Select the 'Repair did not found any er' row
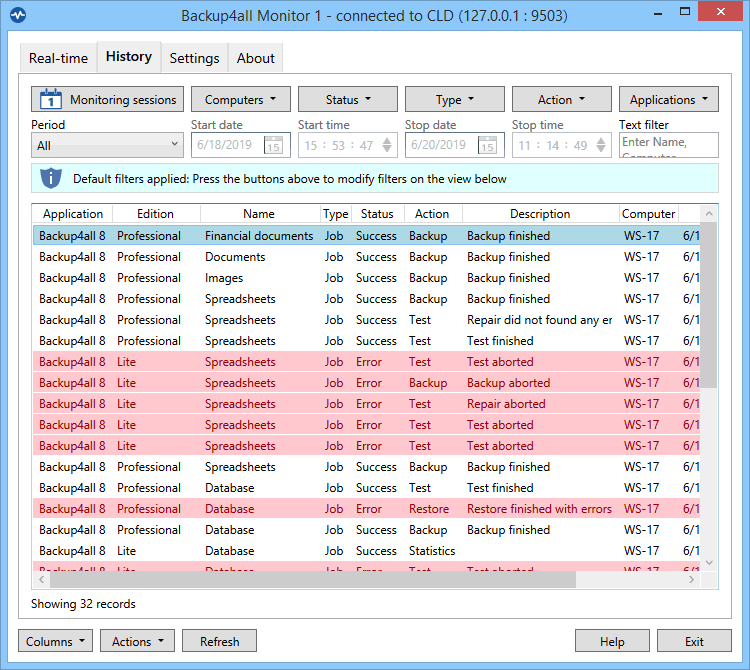Screen dimensions: 750x670 pos(366,320)
